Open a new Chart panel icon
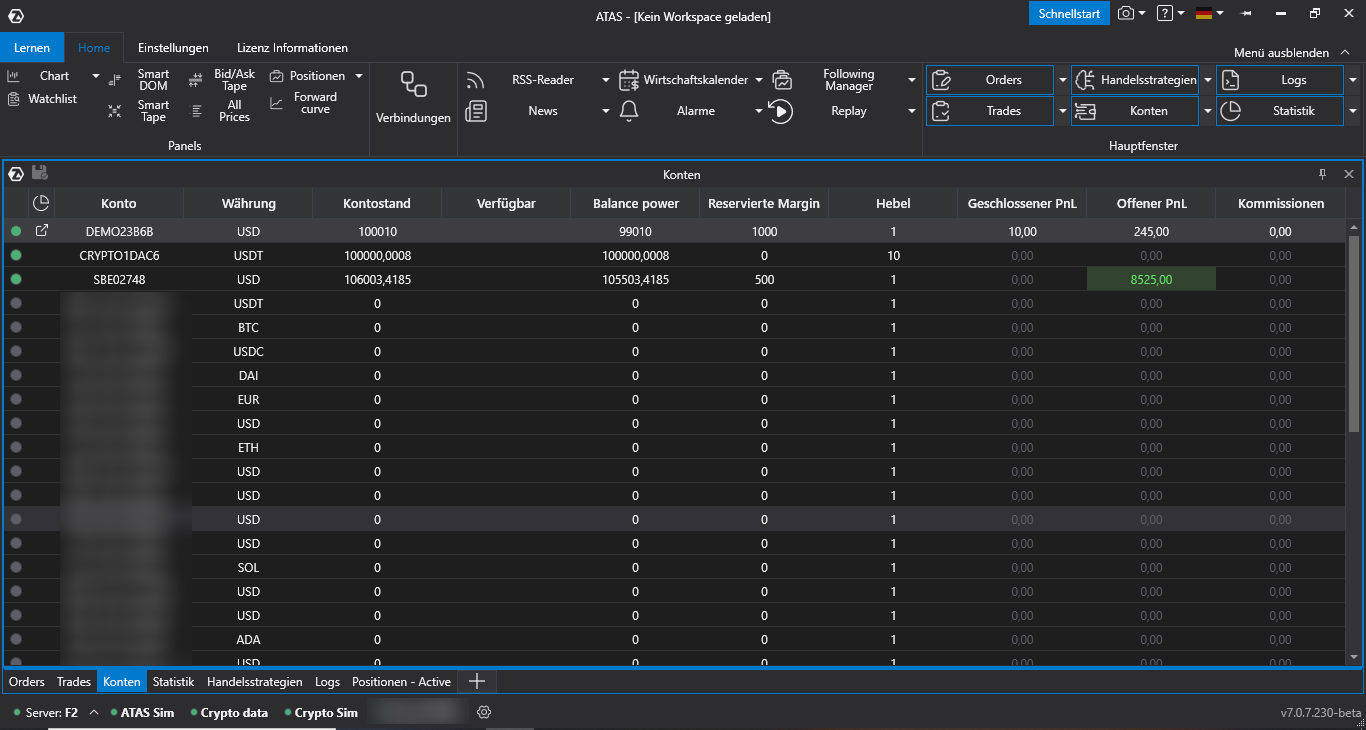 [13, 76]
